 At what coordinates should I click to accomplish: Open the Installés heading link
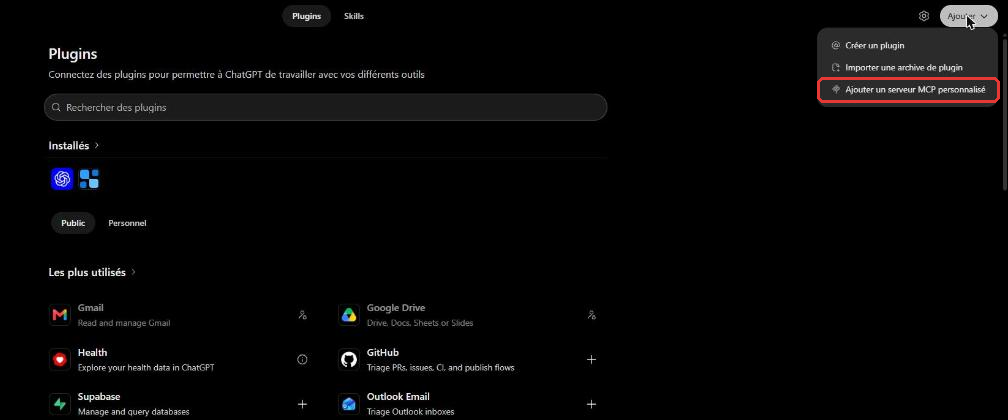(x=69, y=145)
